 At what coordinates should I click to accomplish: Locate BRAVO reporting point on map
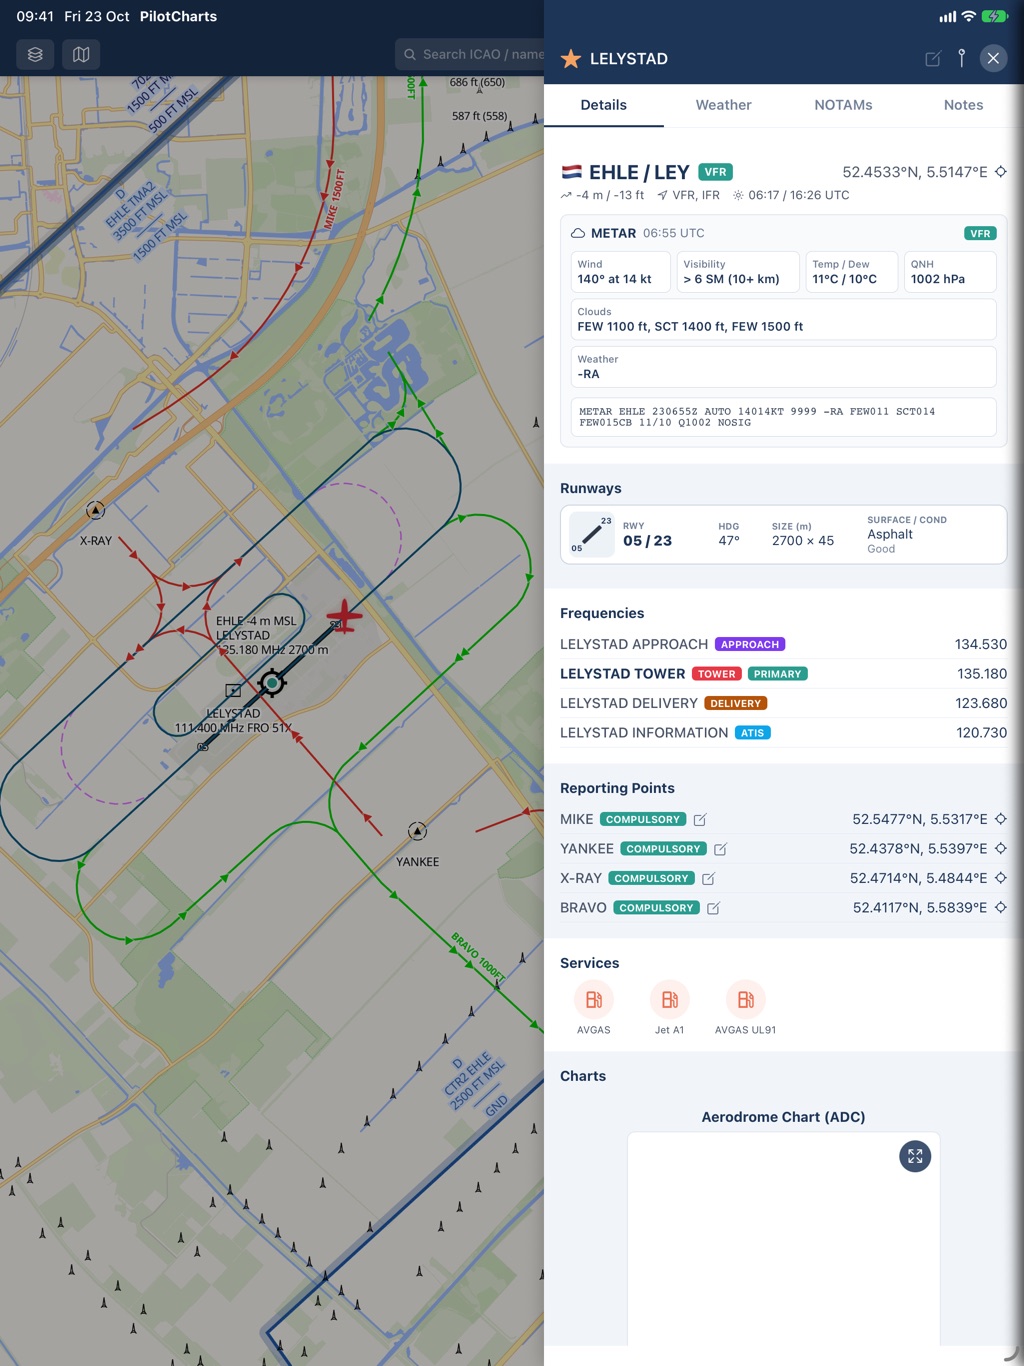[x=1001, y=907]
